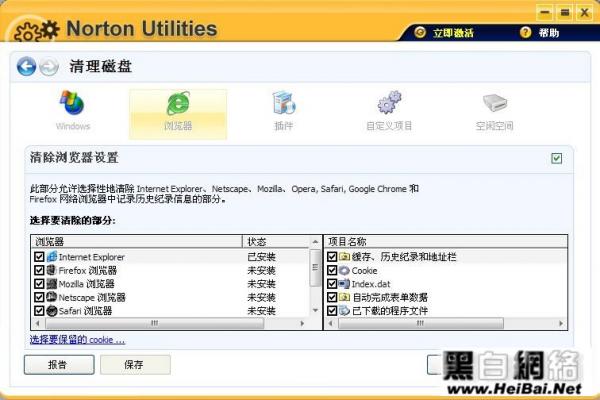Viewport: 600px width, 400px height.
Task: Click the 保存 save button
Action: [135, 364]
